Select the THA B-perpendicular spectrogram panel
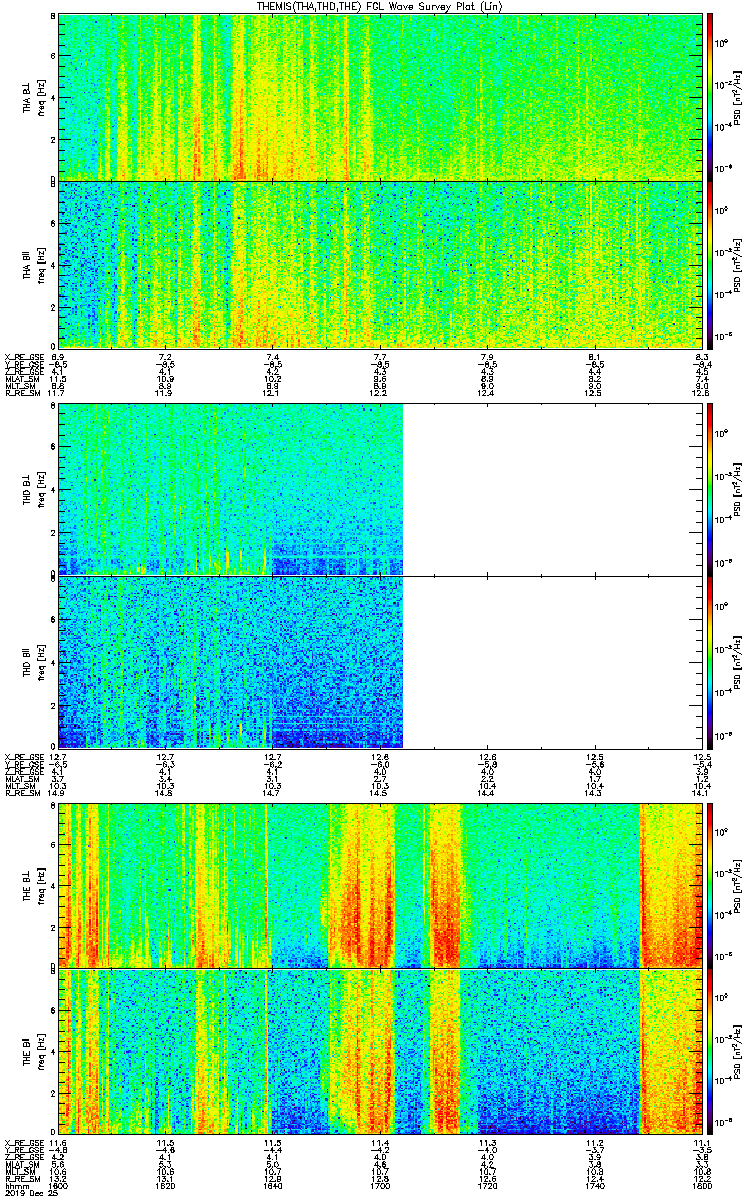750x1200 pixels. pos(381,96)
